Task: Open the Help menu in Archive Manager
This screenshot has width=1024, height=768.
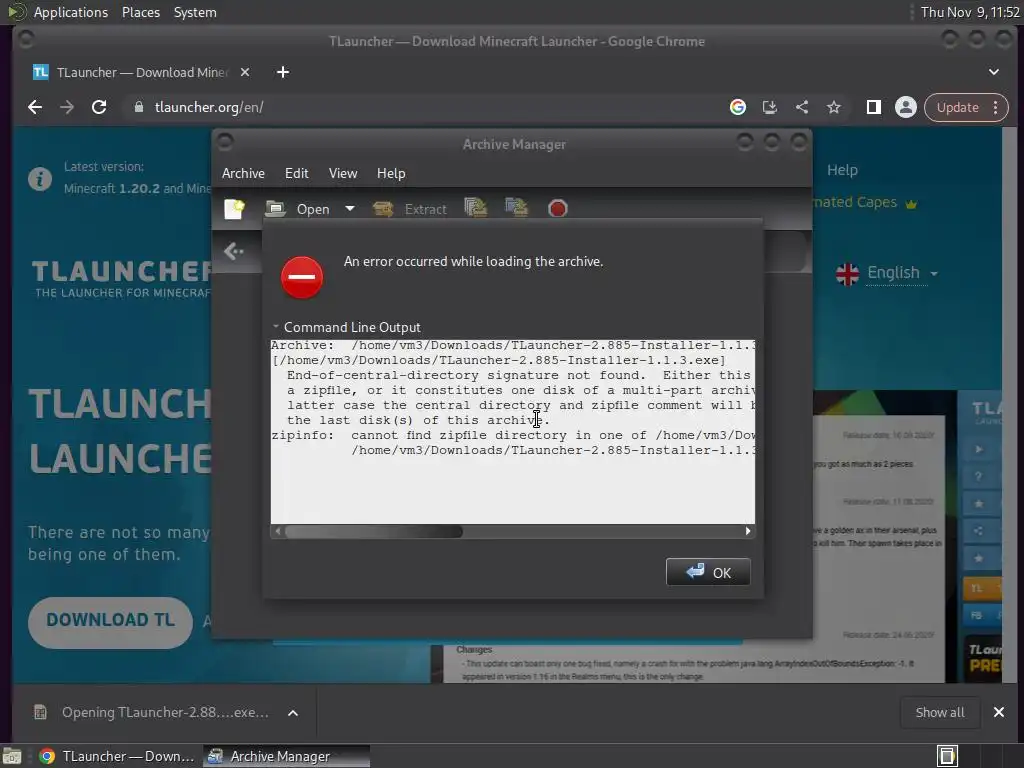Action: 391,174
